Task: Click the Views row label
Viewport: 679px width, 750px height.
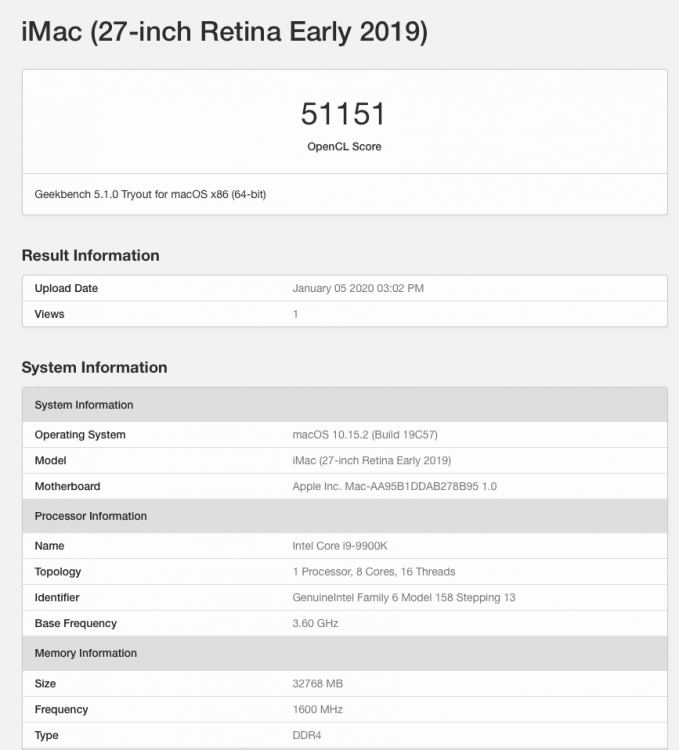Action: click(49, 314)
